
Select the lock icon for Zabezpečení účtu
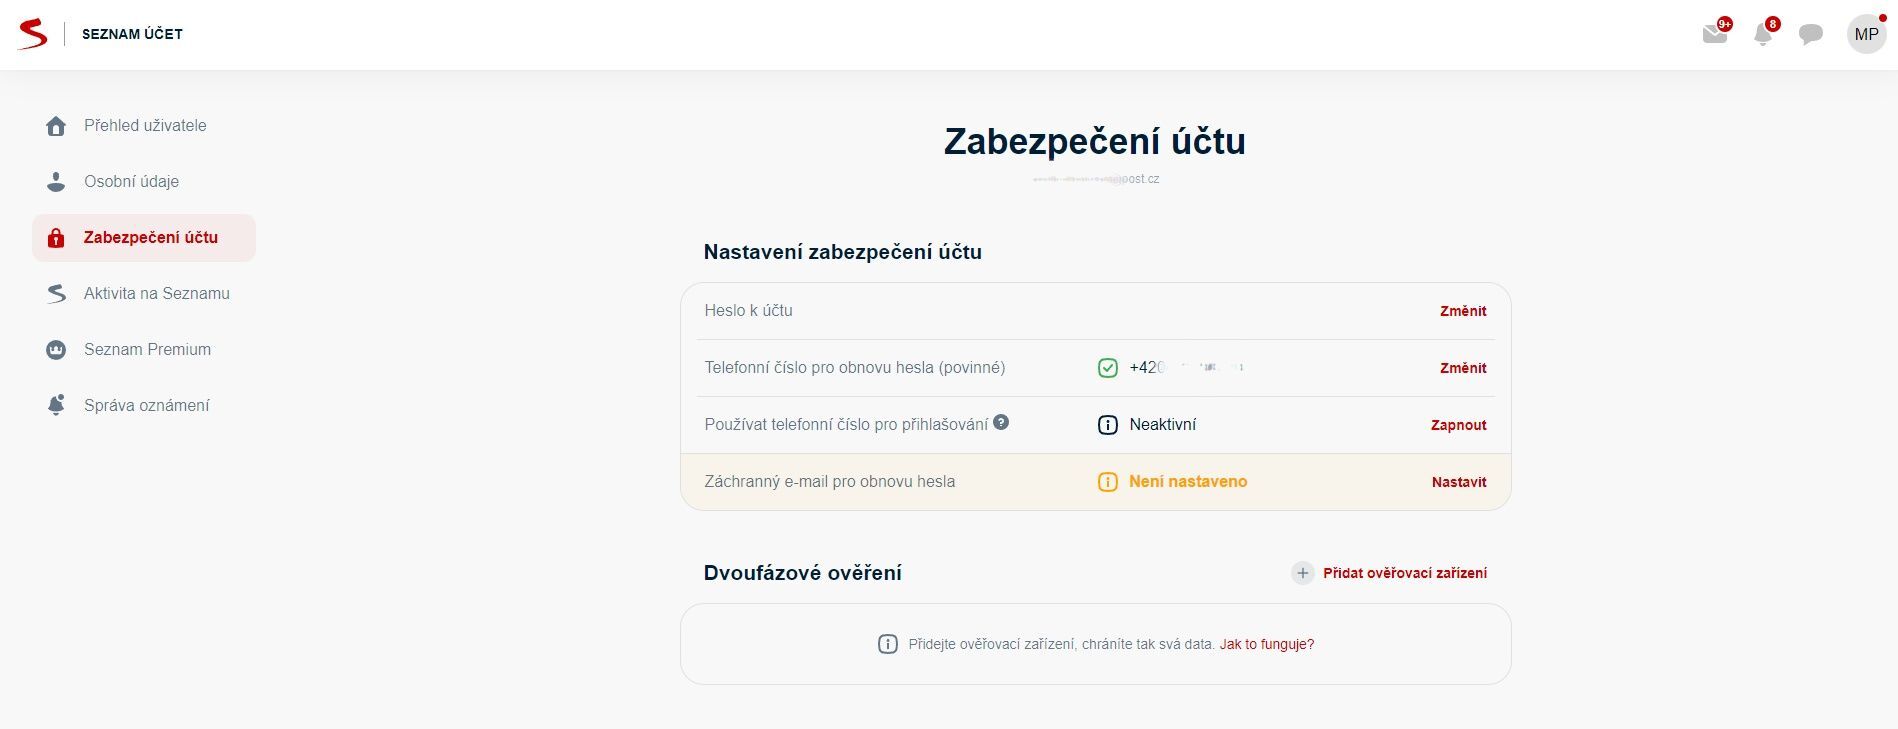[x=55, y=237]
